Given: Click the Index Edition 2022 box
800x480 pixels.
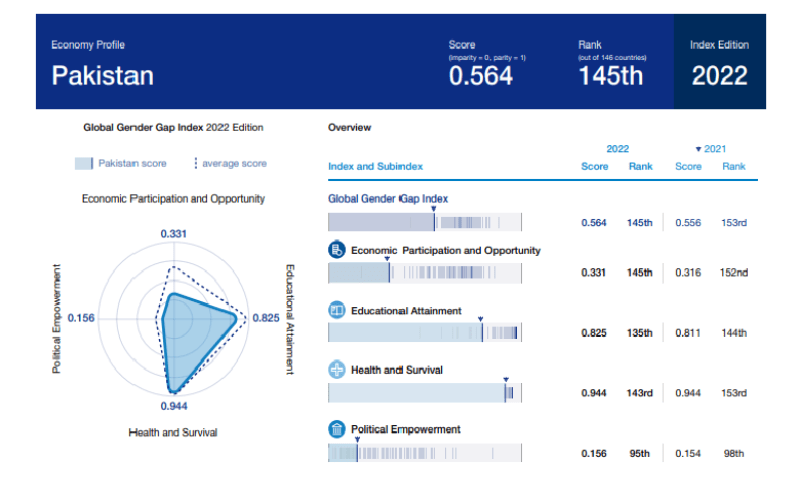Looking at the screenshot, I should [x=719, y=61].
